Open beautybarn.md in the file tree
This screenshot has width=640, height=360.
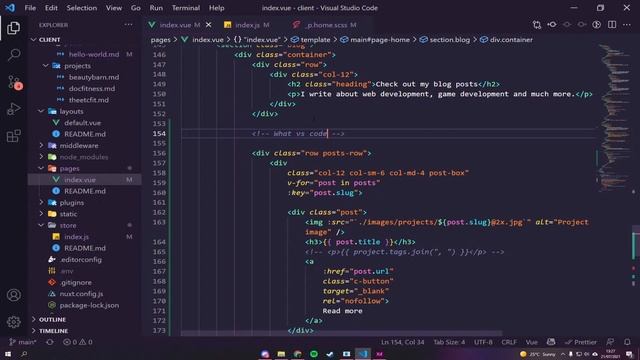[x=94, y=77]
